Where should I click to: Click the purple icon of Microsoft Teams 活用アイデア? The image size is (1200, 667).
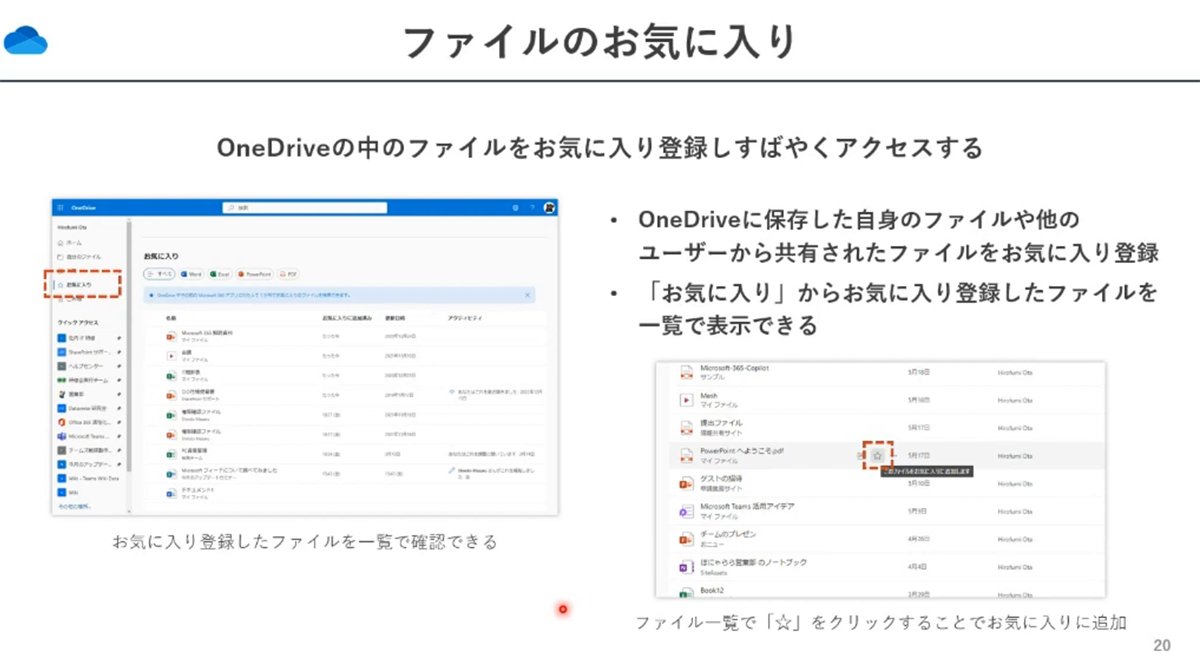686,511
